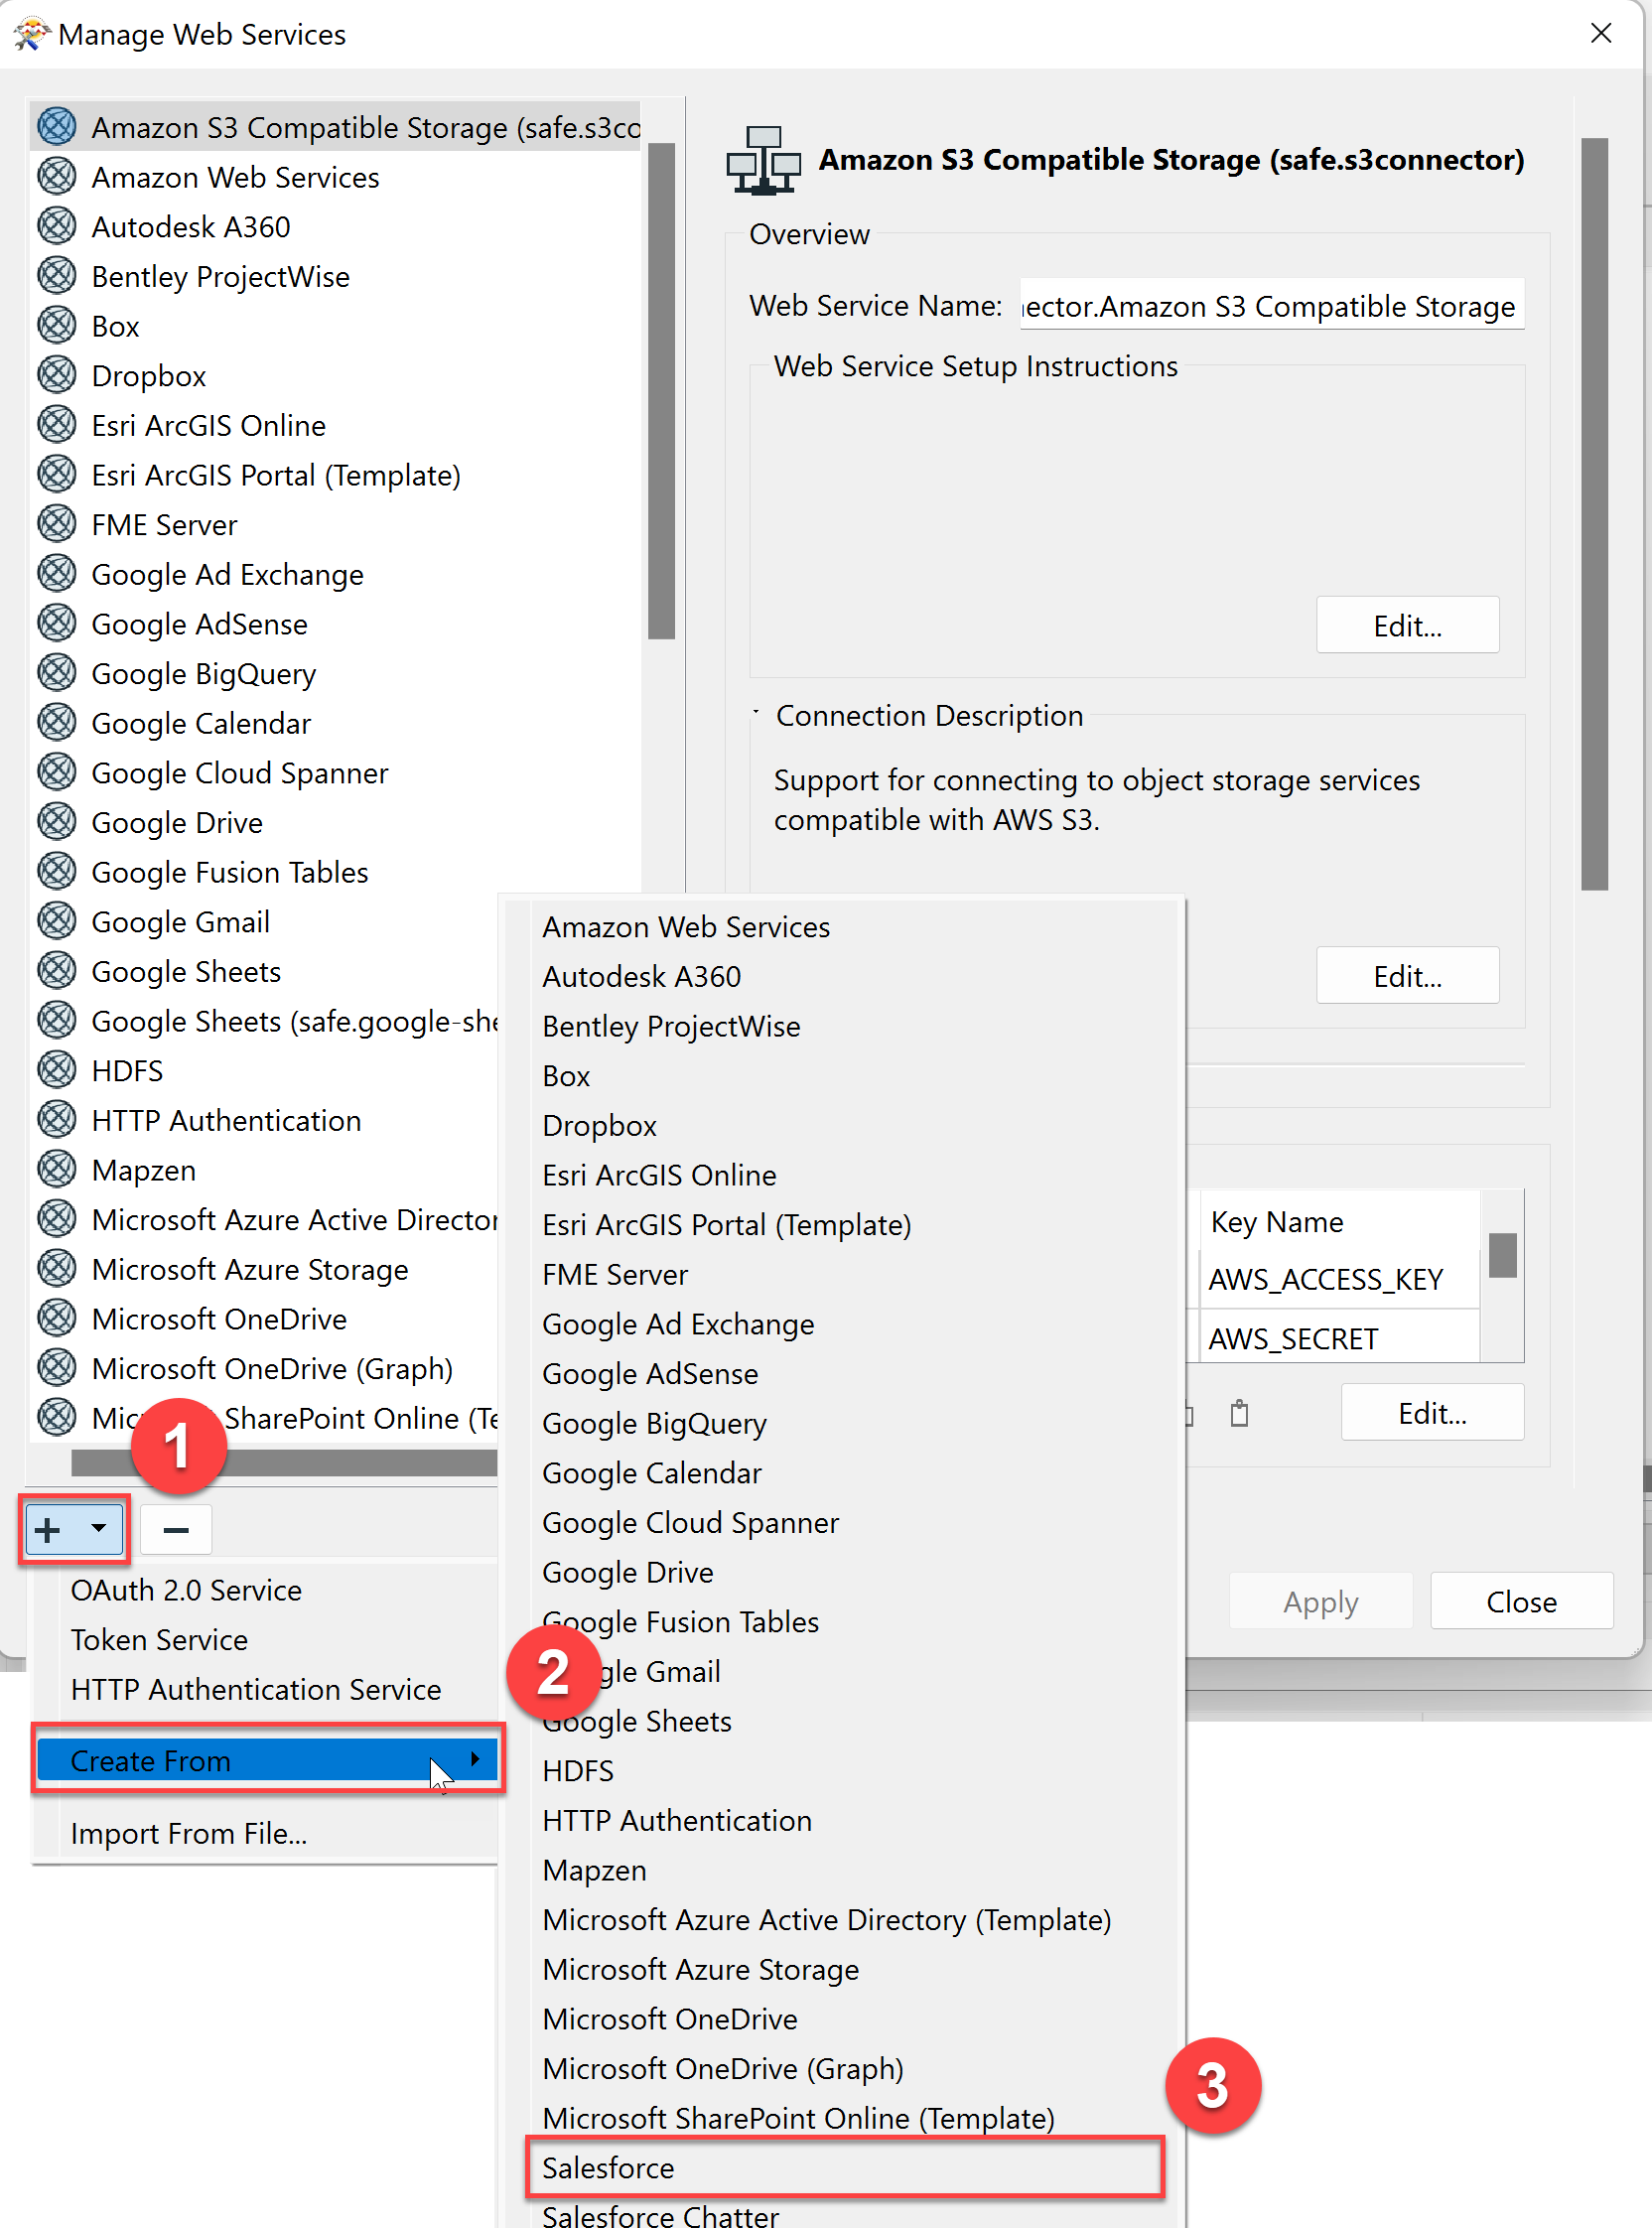Select Import From File... menu entry
This screenshot has height=2228, width=1652.
click(189, 1834)
